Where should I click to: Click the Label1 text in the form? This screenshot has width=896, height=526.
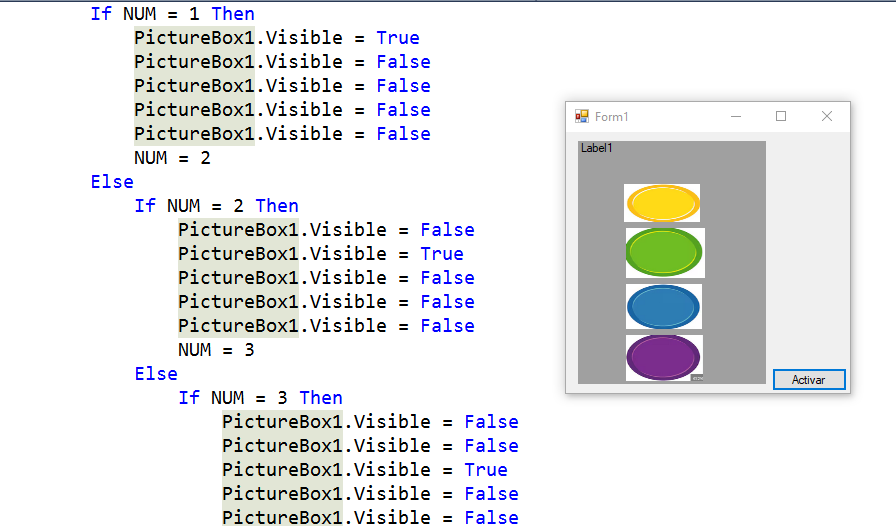pos(597,148)
